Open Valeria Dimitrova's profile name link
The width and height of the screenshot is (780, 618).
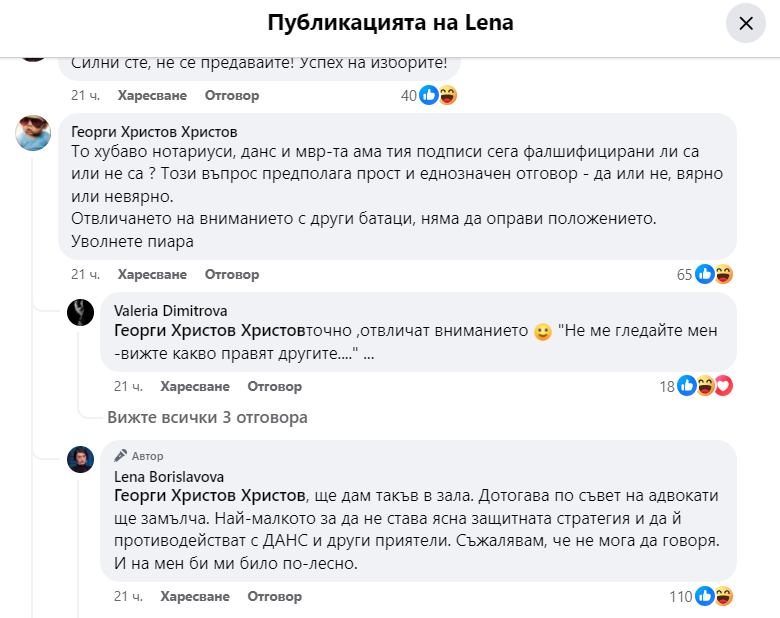coord(171,311)
